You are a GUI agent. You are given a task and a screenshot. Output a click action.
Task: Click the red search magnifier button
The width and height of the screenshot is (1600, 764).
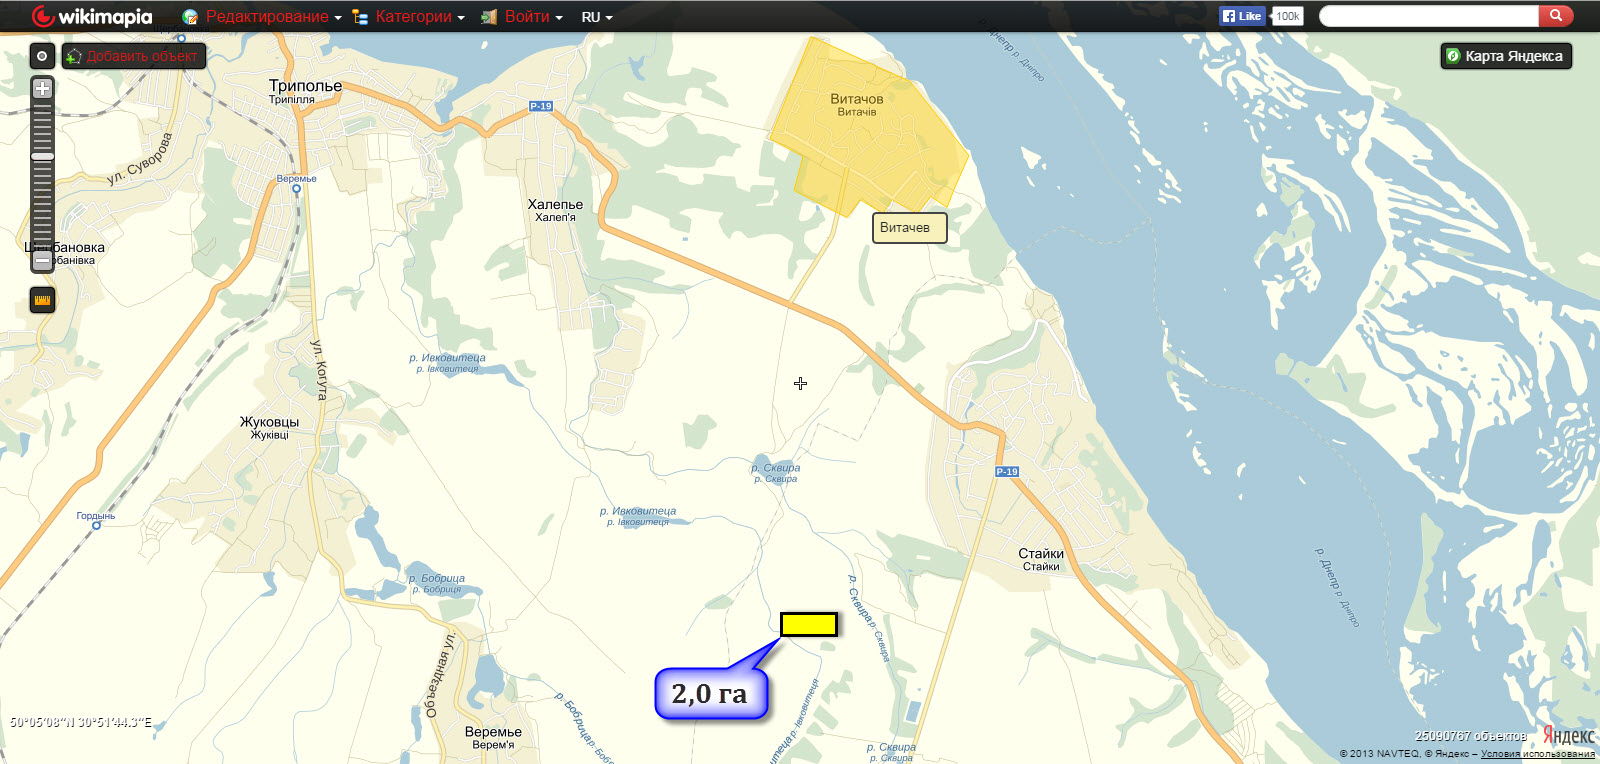point(1556,16)
